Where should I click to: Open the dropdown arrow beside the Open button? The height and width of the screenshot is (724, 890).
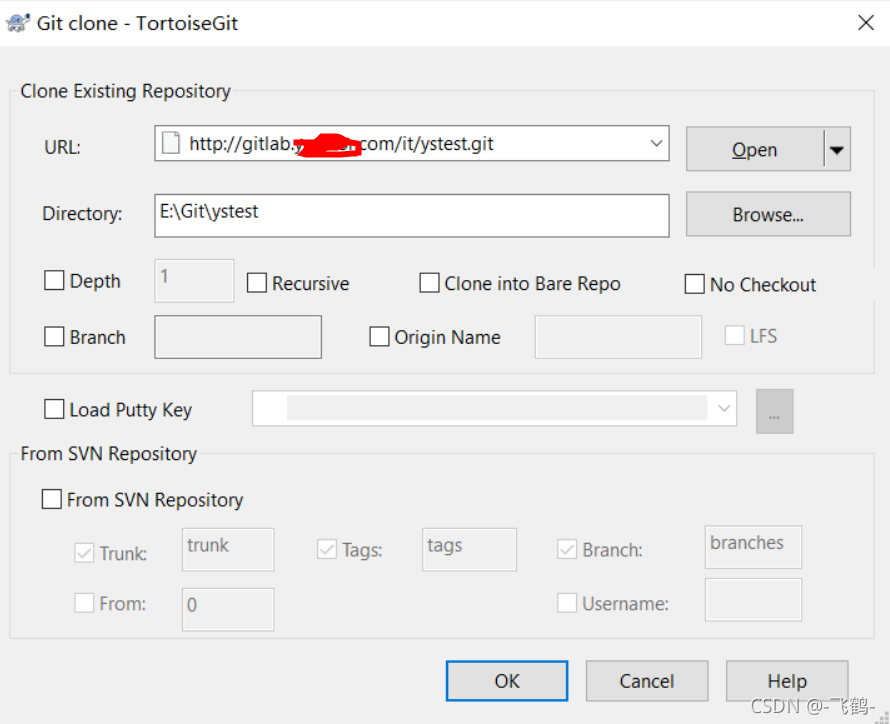pos(837,150)
